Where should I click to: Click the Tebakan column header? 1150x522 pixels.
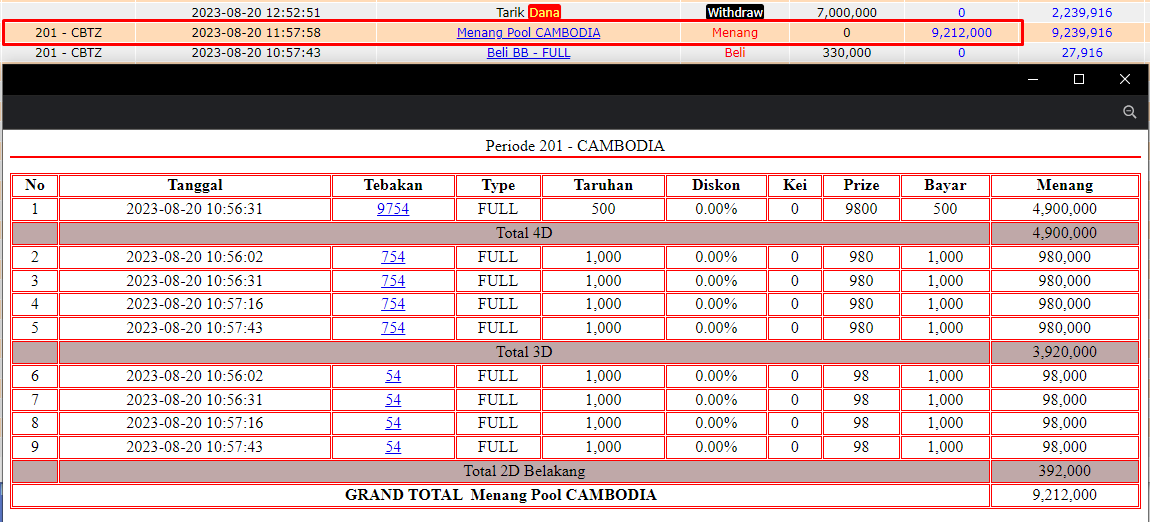[x=393, y=185]
